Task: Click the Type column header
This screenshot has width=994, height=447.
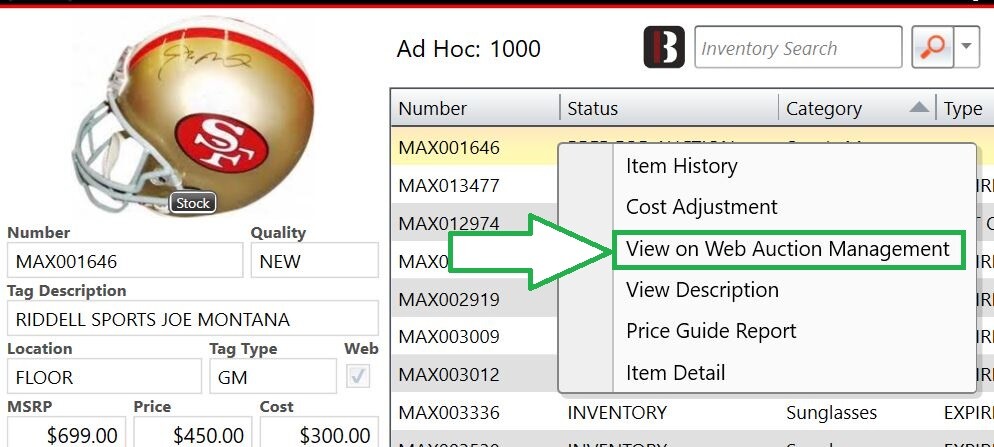Action: coord(965,108)
